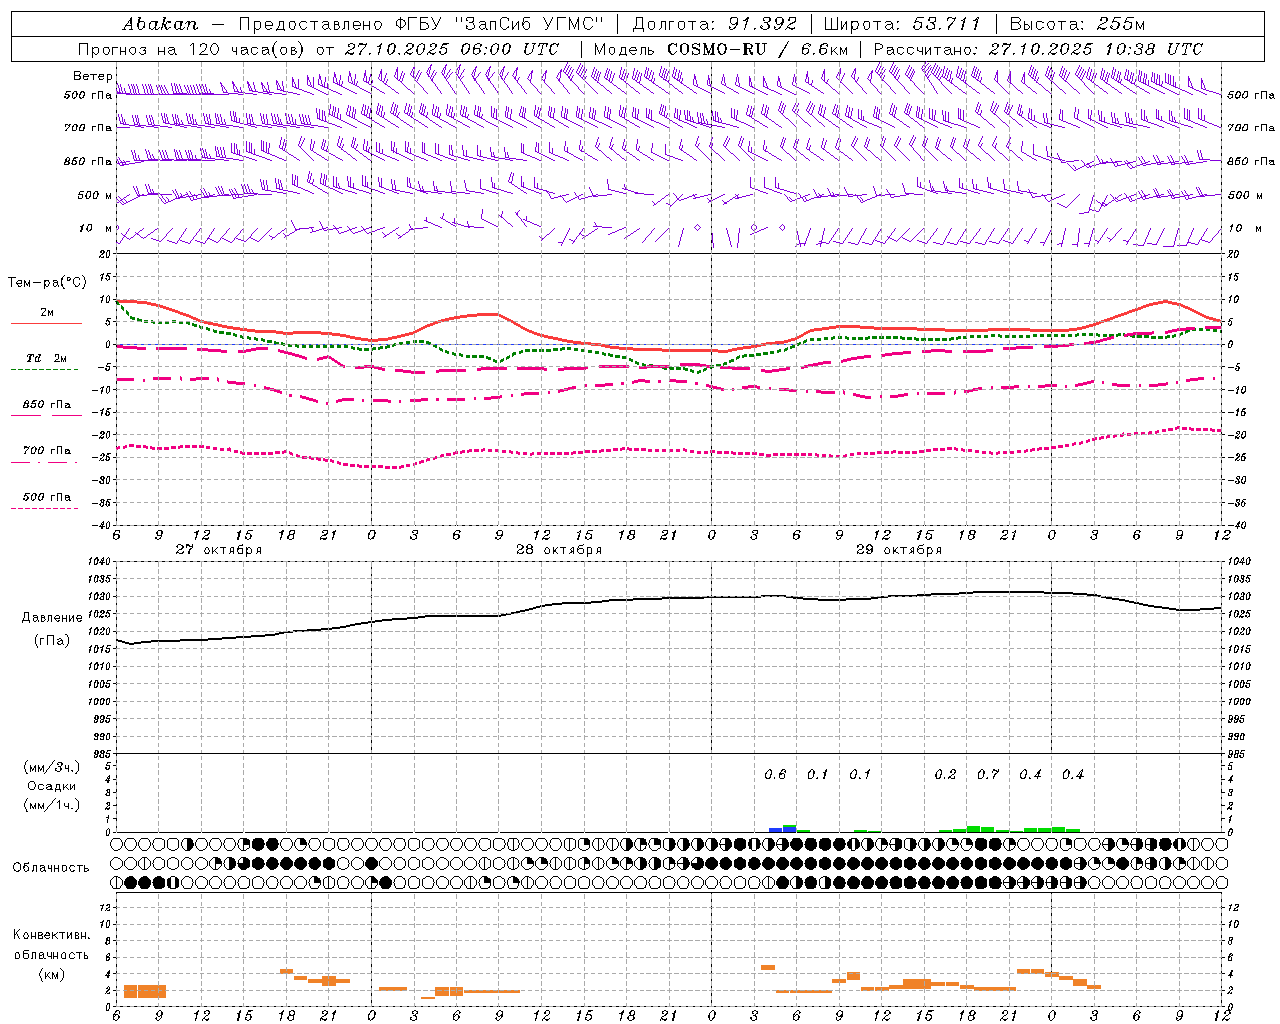This screenshot has height=1024, width=1280.
Task: Click the "Высота: 255м" elevation value
Action: pos(1077,24)
